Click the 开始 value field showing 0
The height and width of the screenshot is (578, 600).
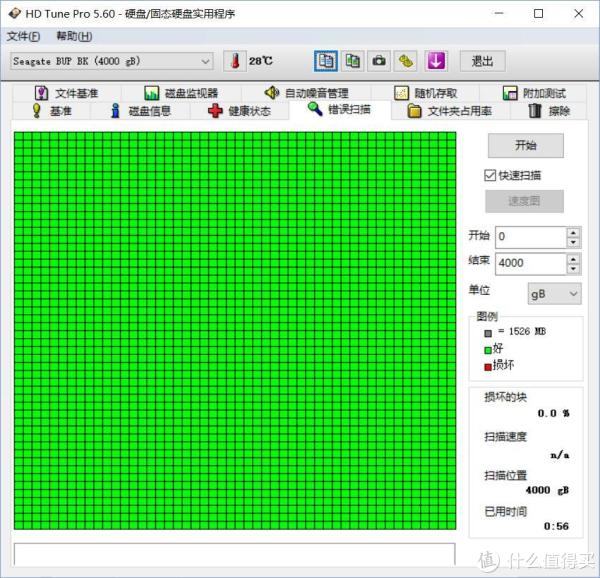pyautogui.click(x=530, y=237)
